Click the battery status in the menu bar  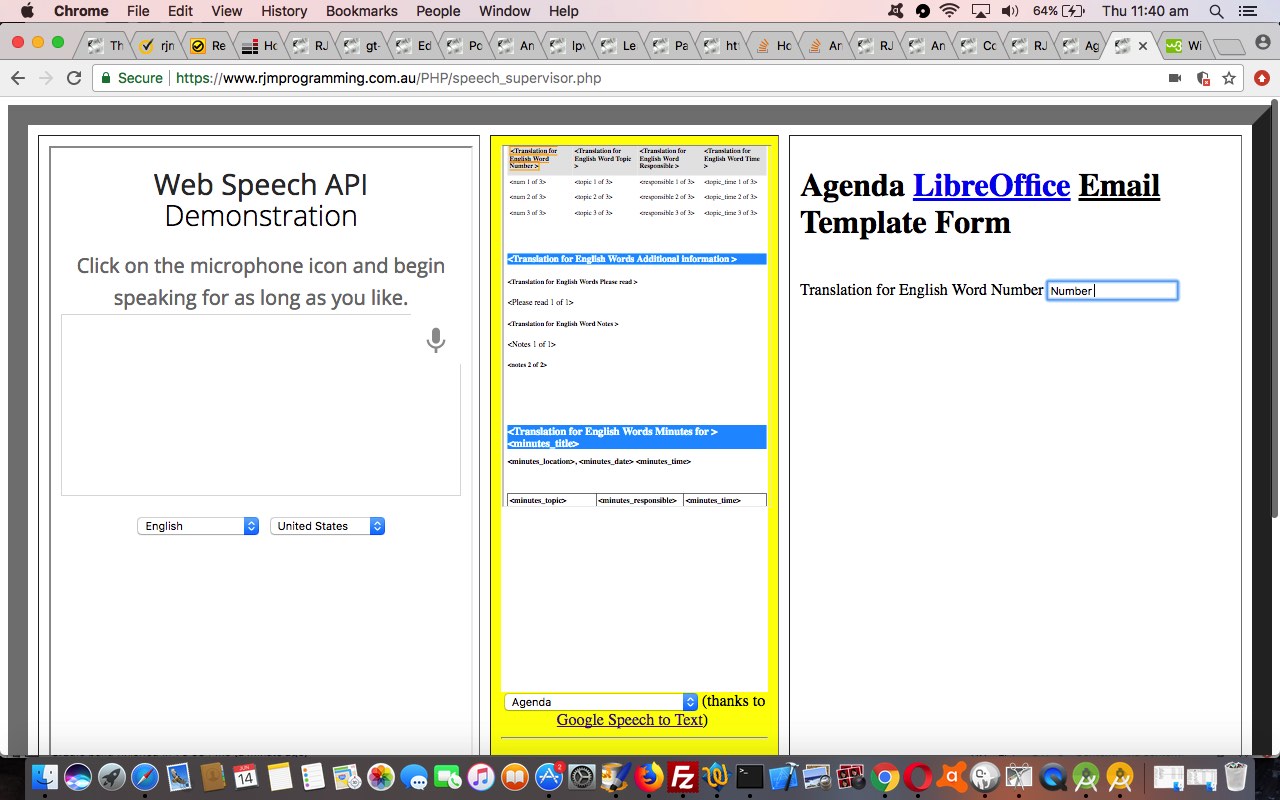point(1061,11)
